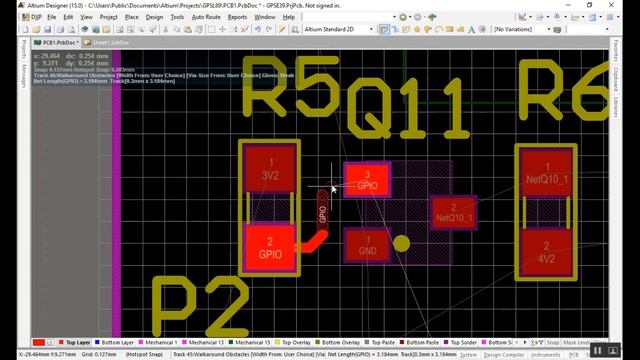Select the Bottom Overlay layer tab
Screen dimensions: 640x360
(x=338, y=342)
